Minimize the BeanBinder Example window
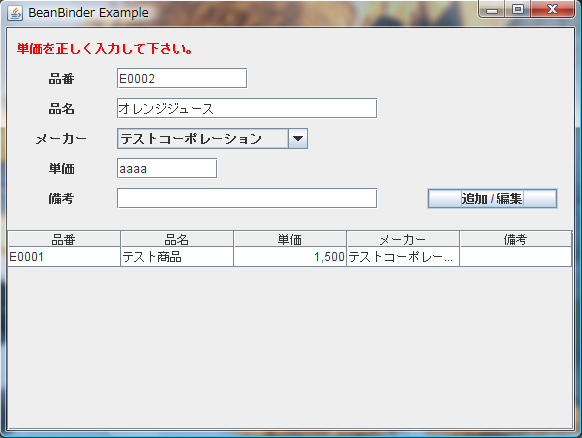 pyautogui.click(x=492, y=9)
